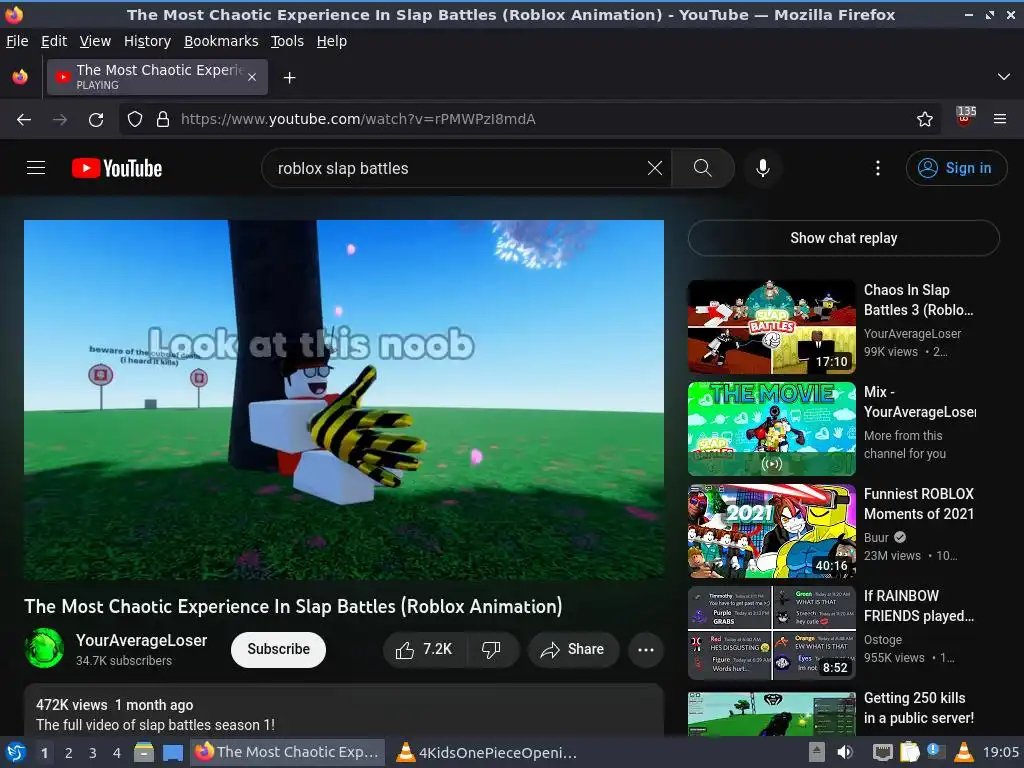Like the video with the thumbs up
This screenshot has width=1024, height=768.
point(424,649)
